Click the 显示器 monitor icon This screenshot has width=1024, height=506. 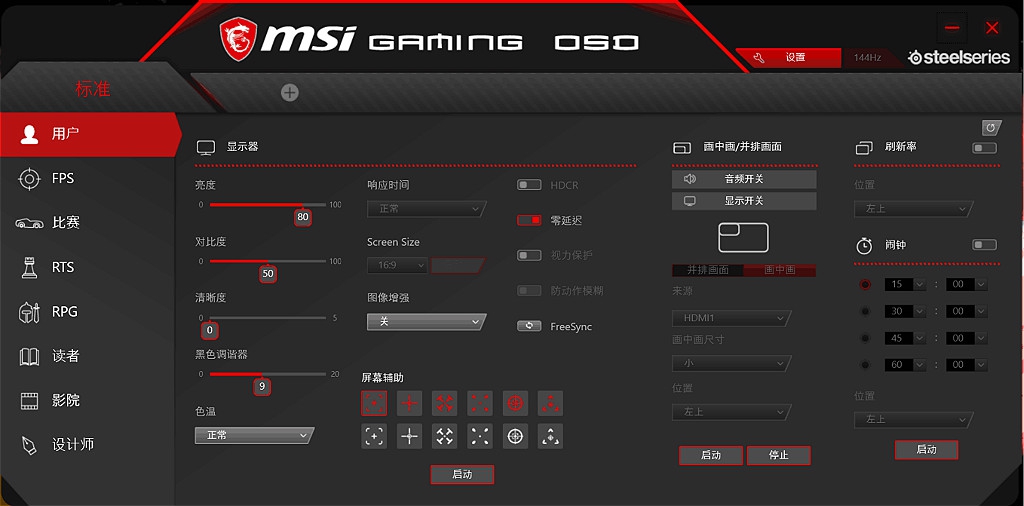click(x=206, y=148)
